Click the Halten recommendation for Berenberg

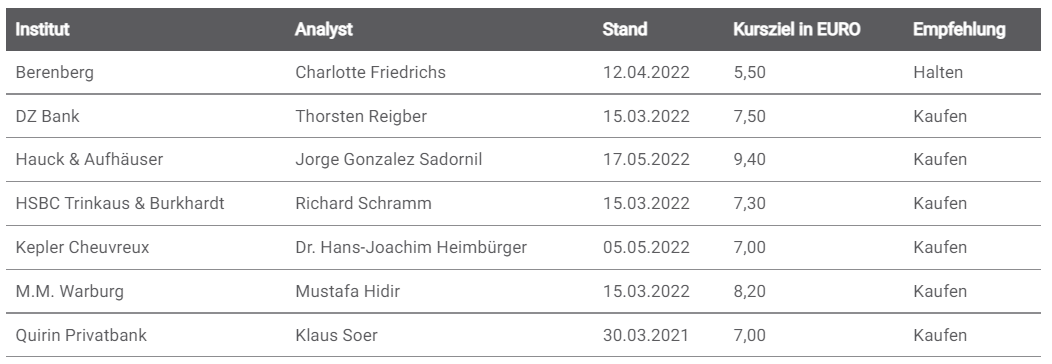click(x=938, y=72)
